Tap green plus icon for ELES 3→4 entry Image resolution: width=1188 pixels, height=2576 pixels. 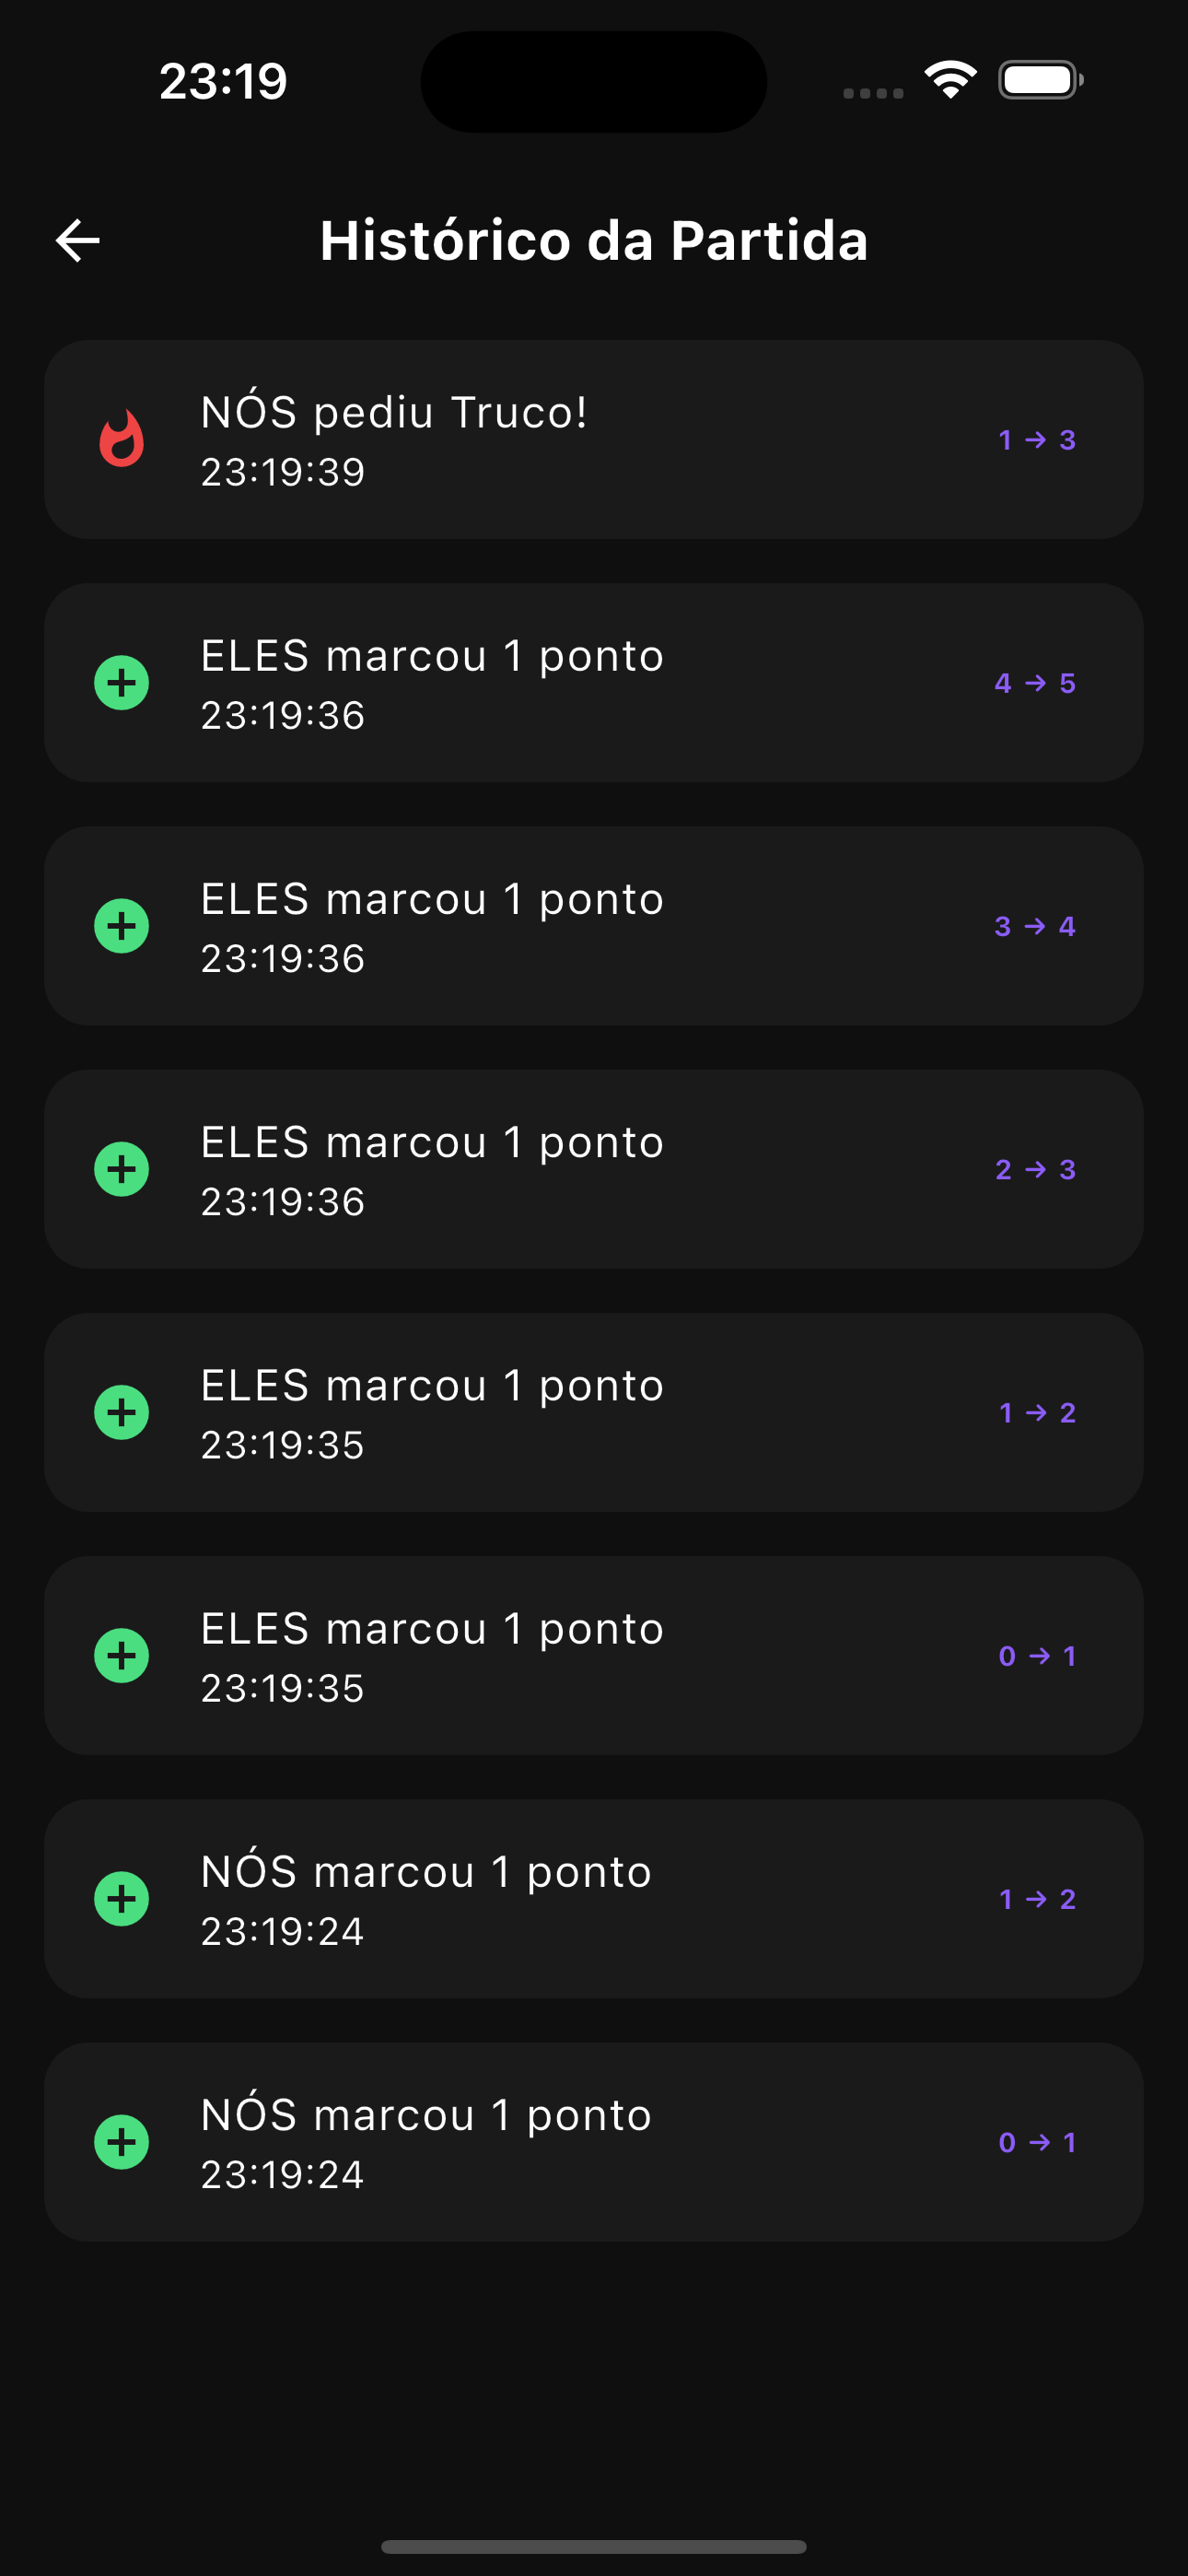click(121, 926)
